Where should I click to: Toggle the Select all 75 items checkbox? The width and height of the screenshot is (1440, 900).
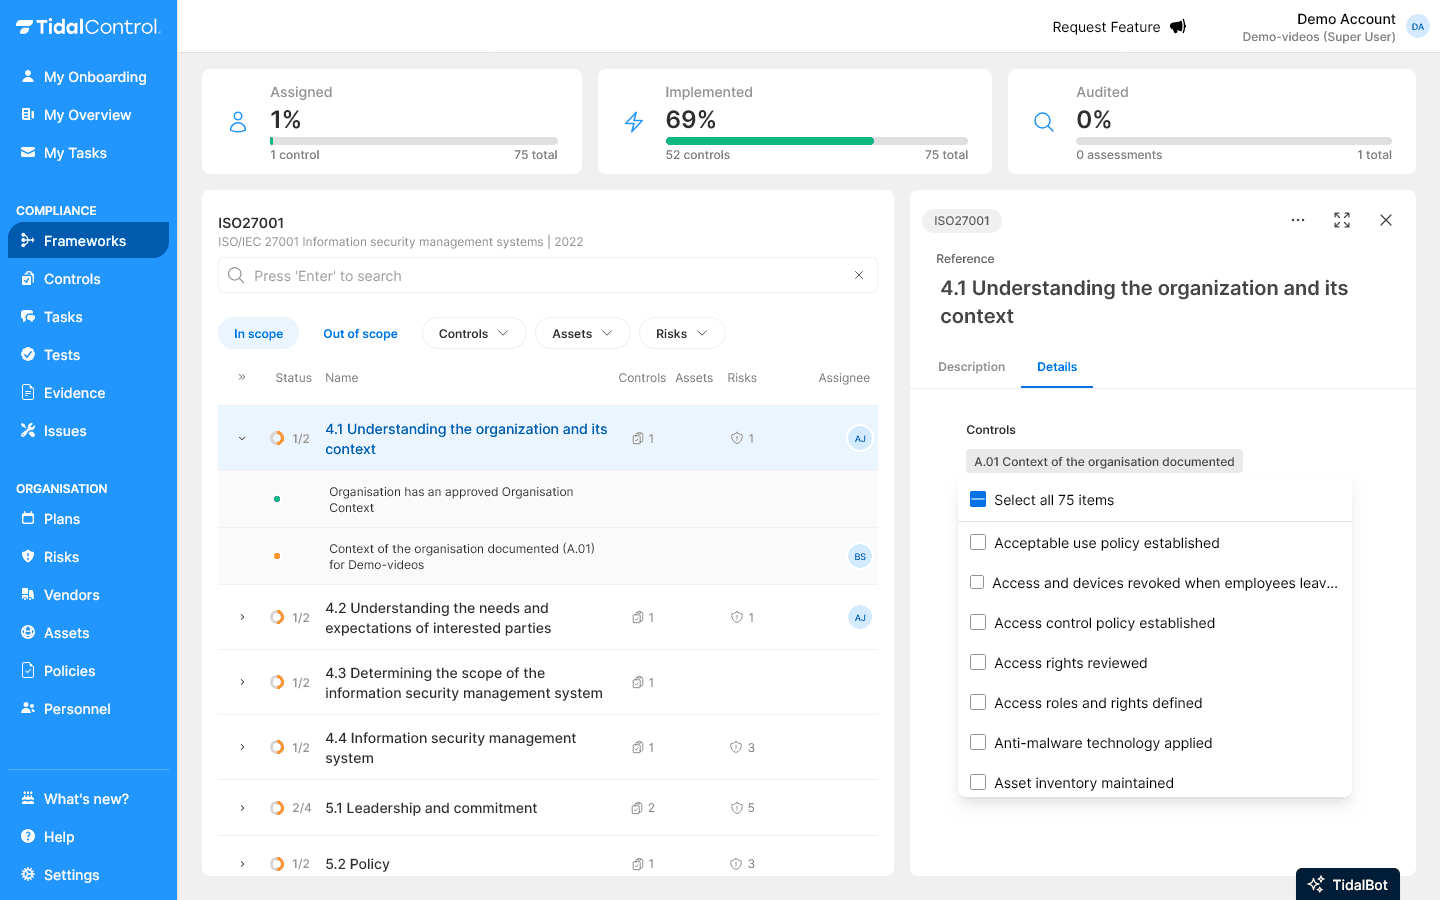coord(978,500)
